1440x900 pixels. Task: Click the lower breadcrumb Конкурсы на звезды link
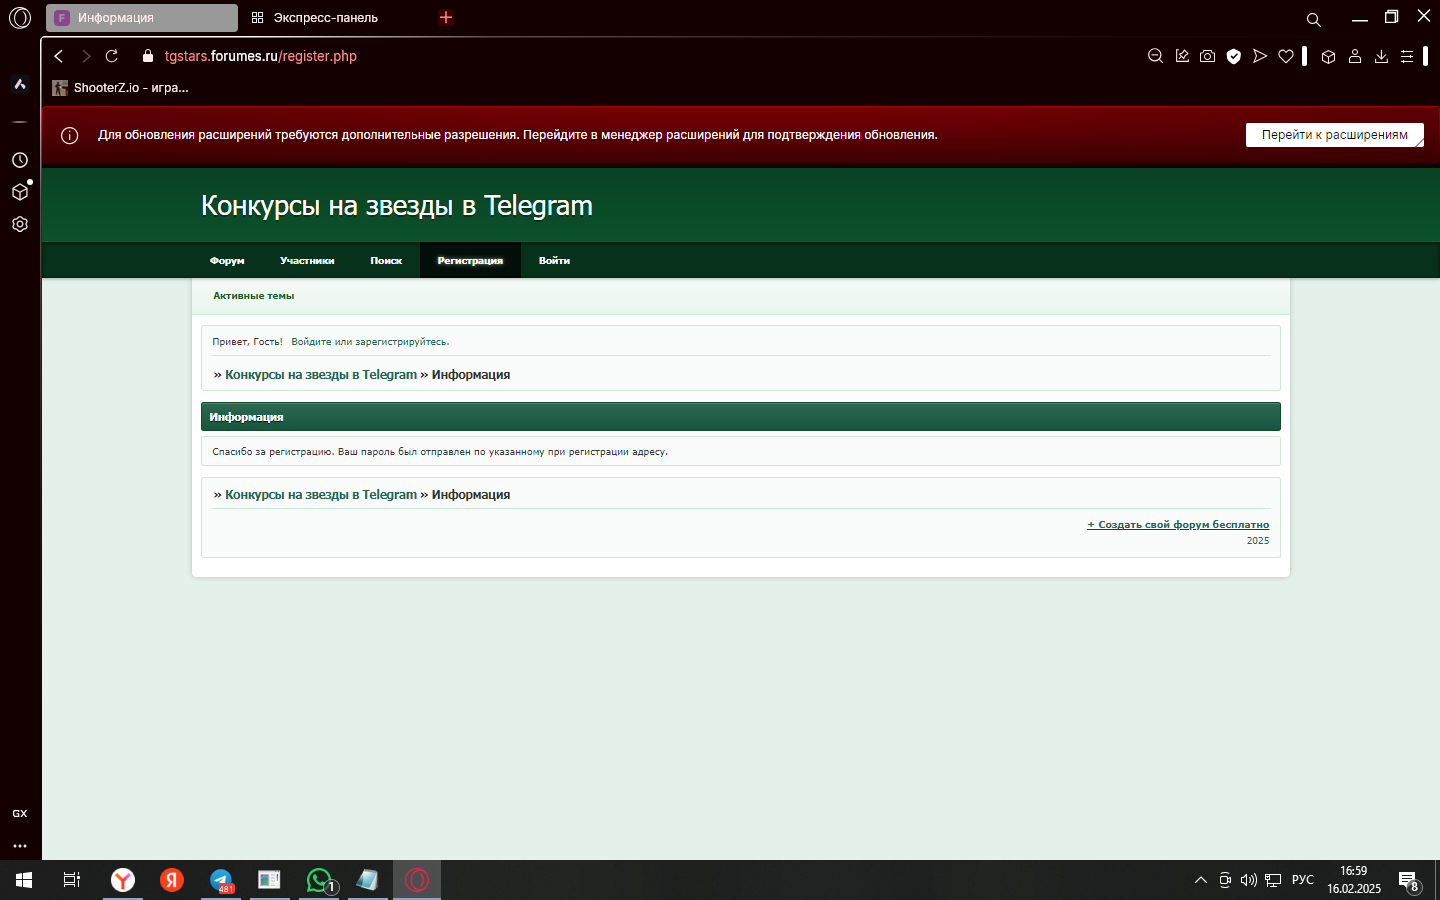tap(321, 495)
